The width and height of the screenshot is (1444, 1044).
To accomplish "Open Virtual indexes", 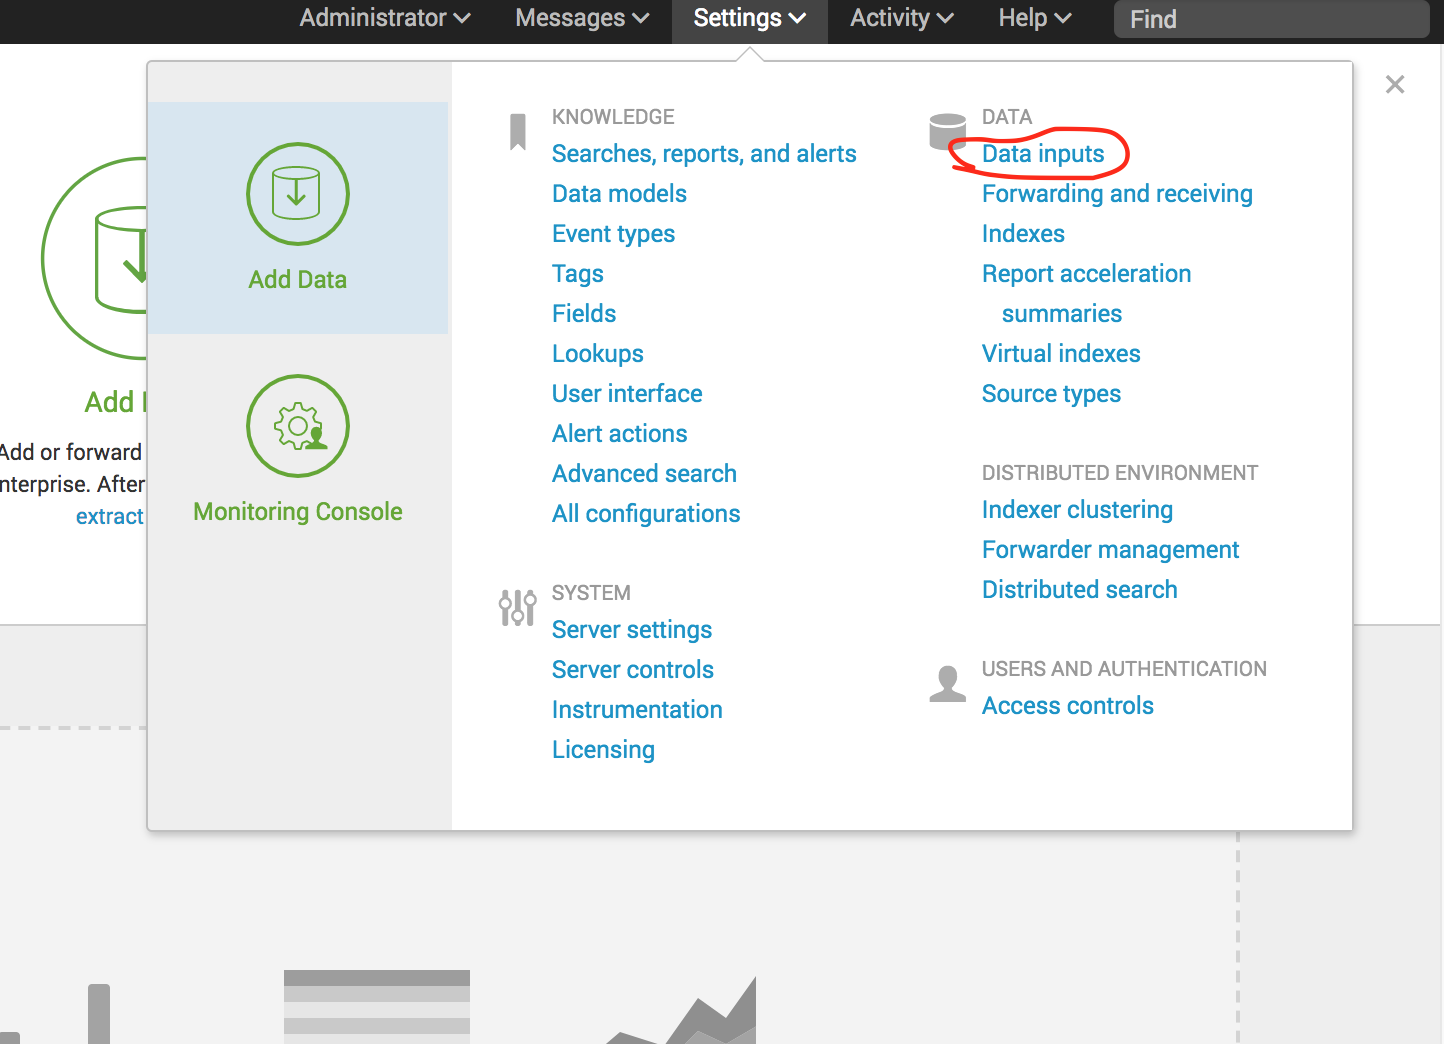I will [x=1061, y=354].
